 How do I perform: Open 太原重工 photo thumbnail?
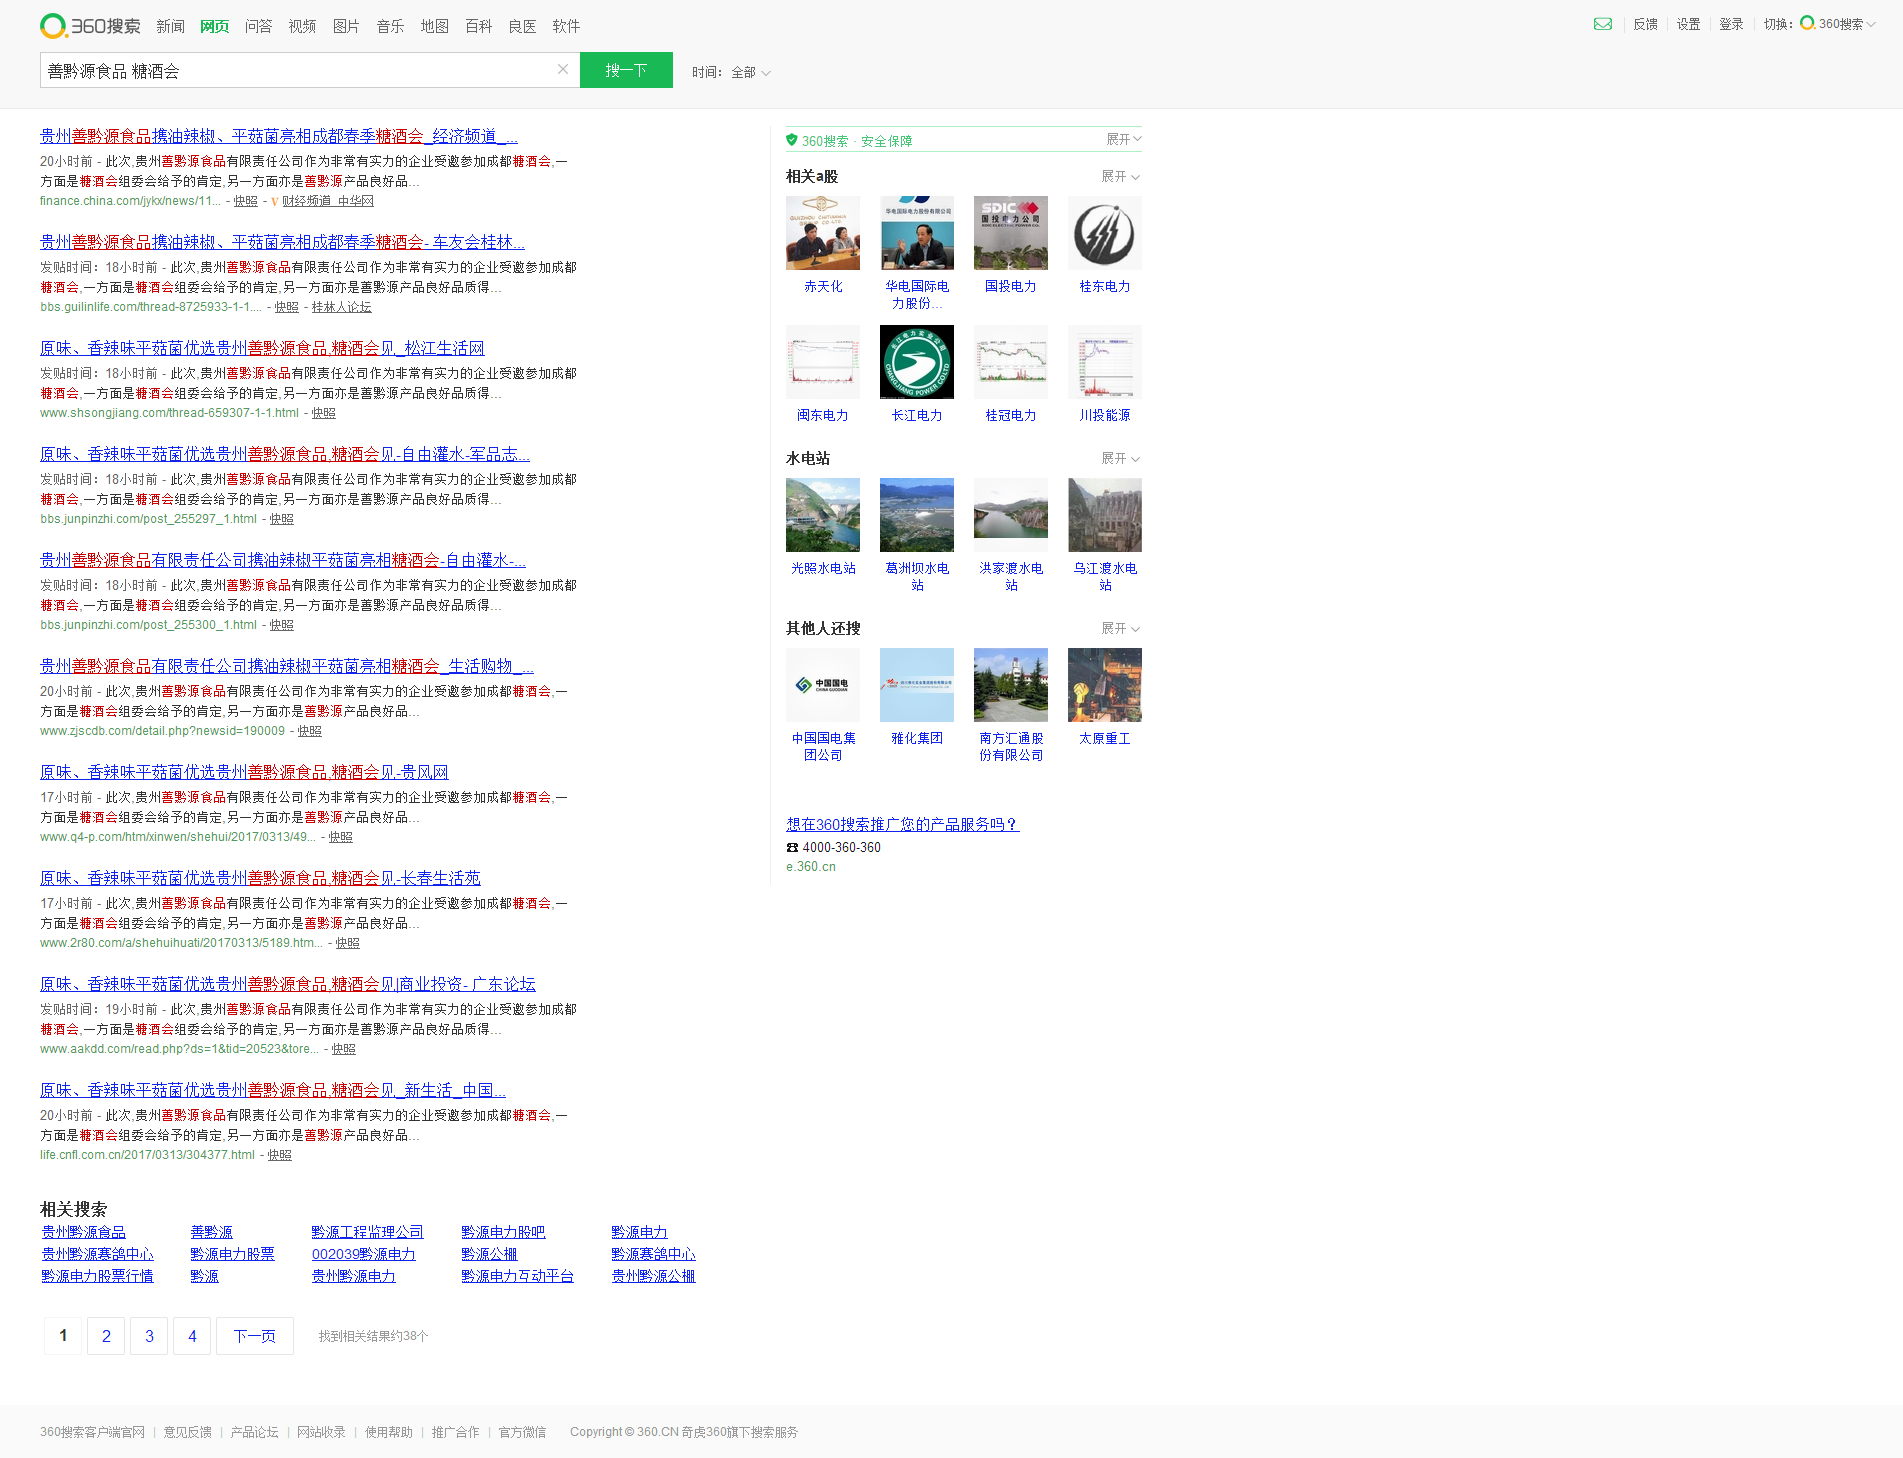1105,685
